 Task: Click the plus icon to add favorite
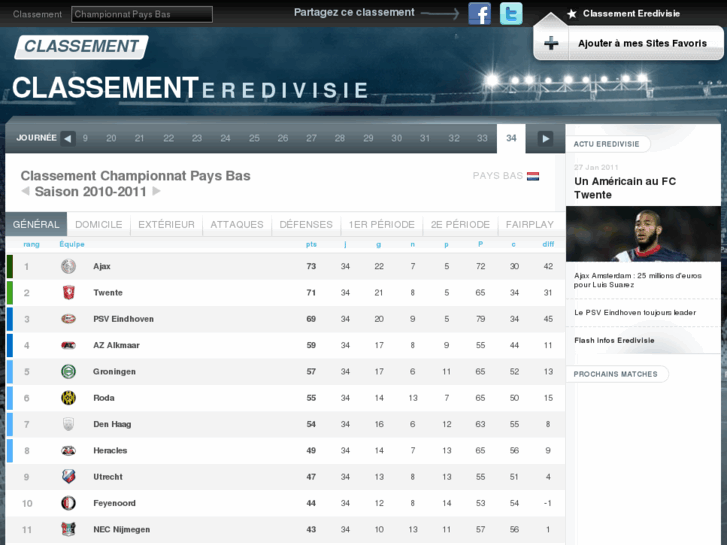(x=551, y=43)
